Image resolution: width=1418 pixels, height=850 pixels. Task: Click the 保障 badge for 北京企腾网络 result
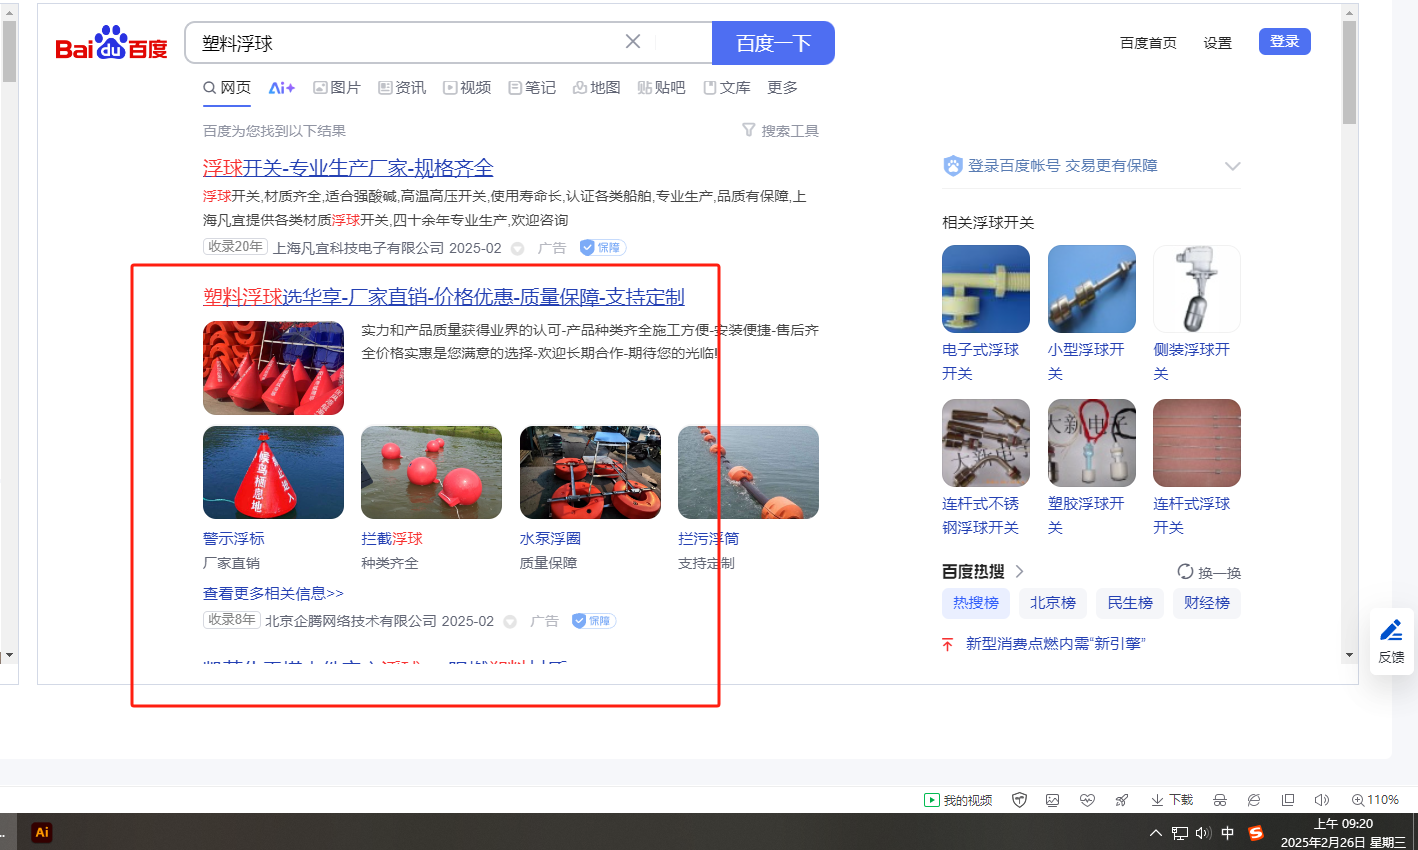[x=594, y=621]
